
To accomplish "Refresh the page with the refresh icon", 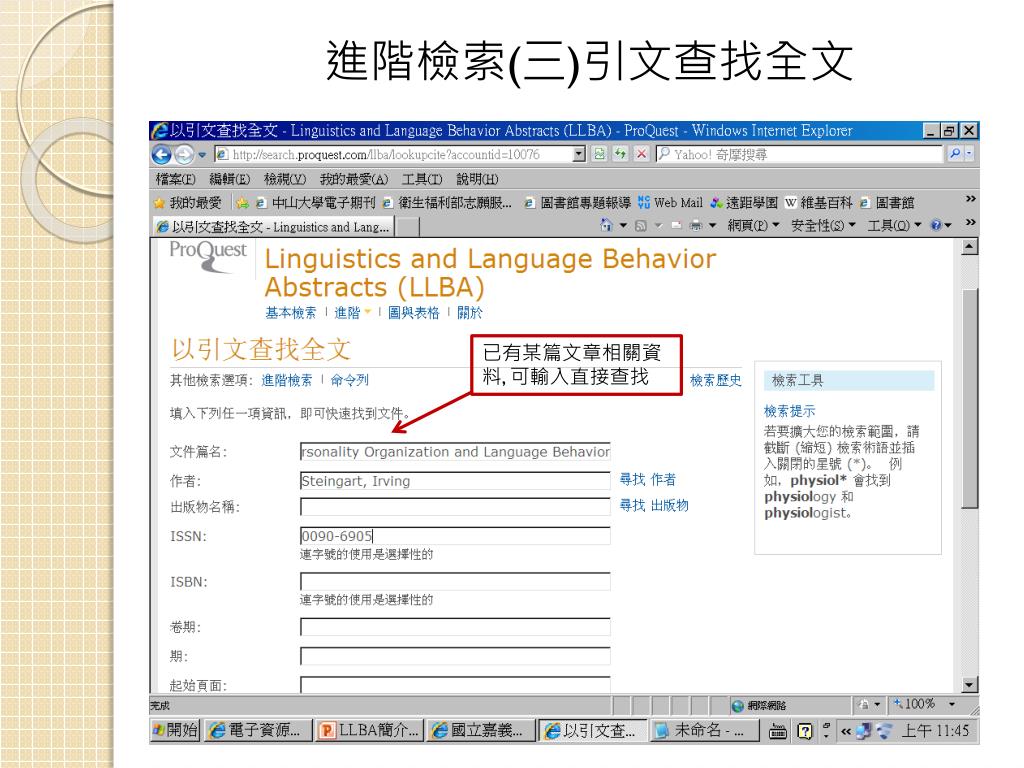I will [620, 154].
